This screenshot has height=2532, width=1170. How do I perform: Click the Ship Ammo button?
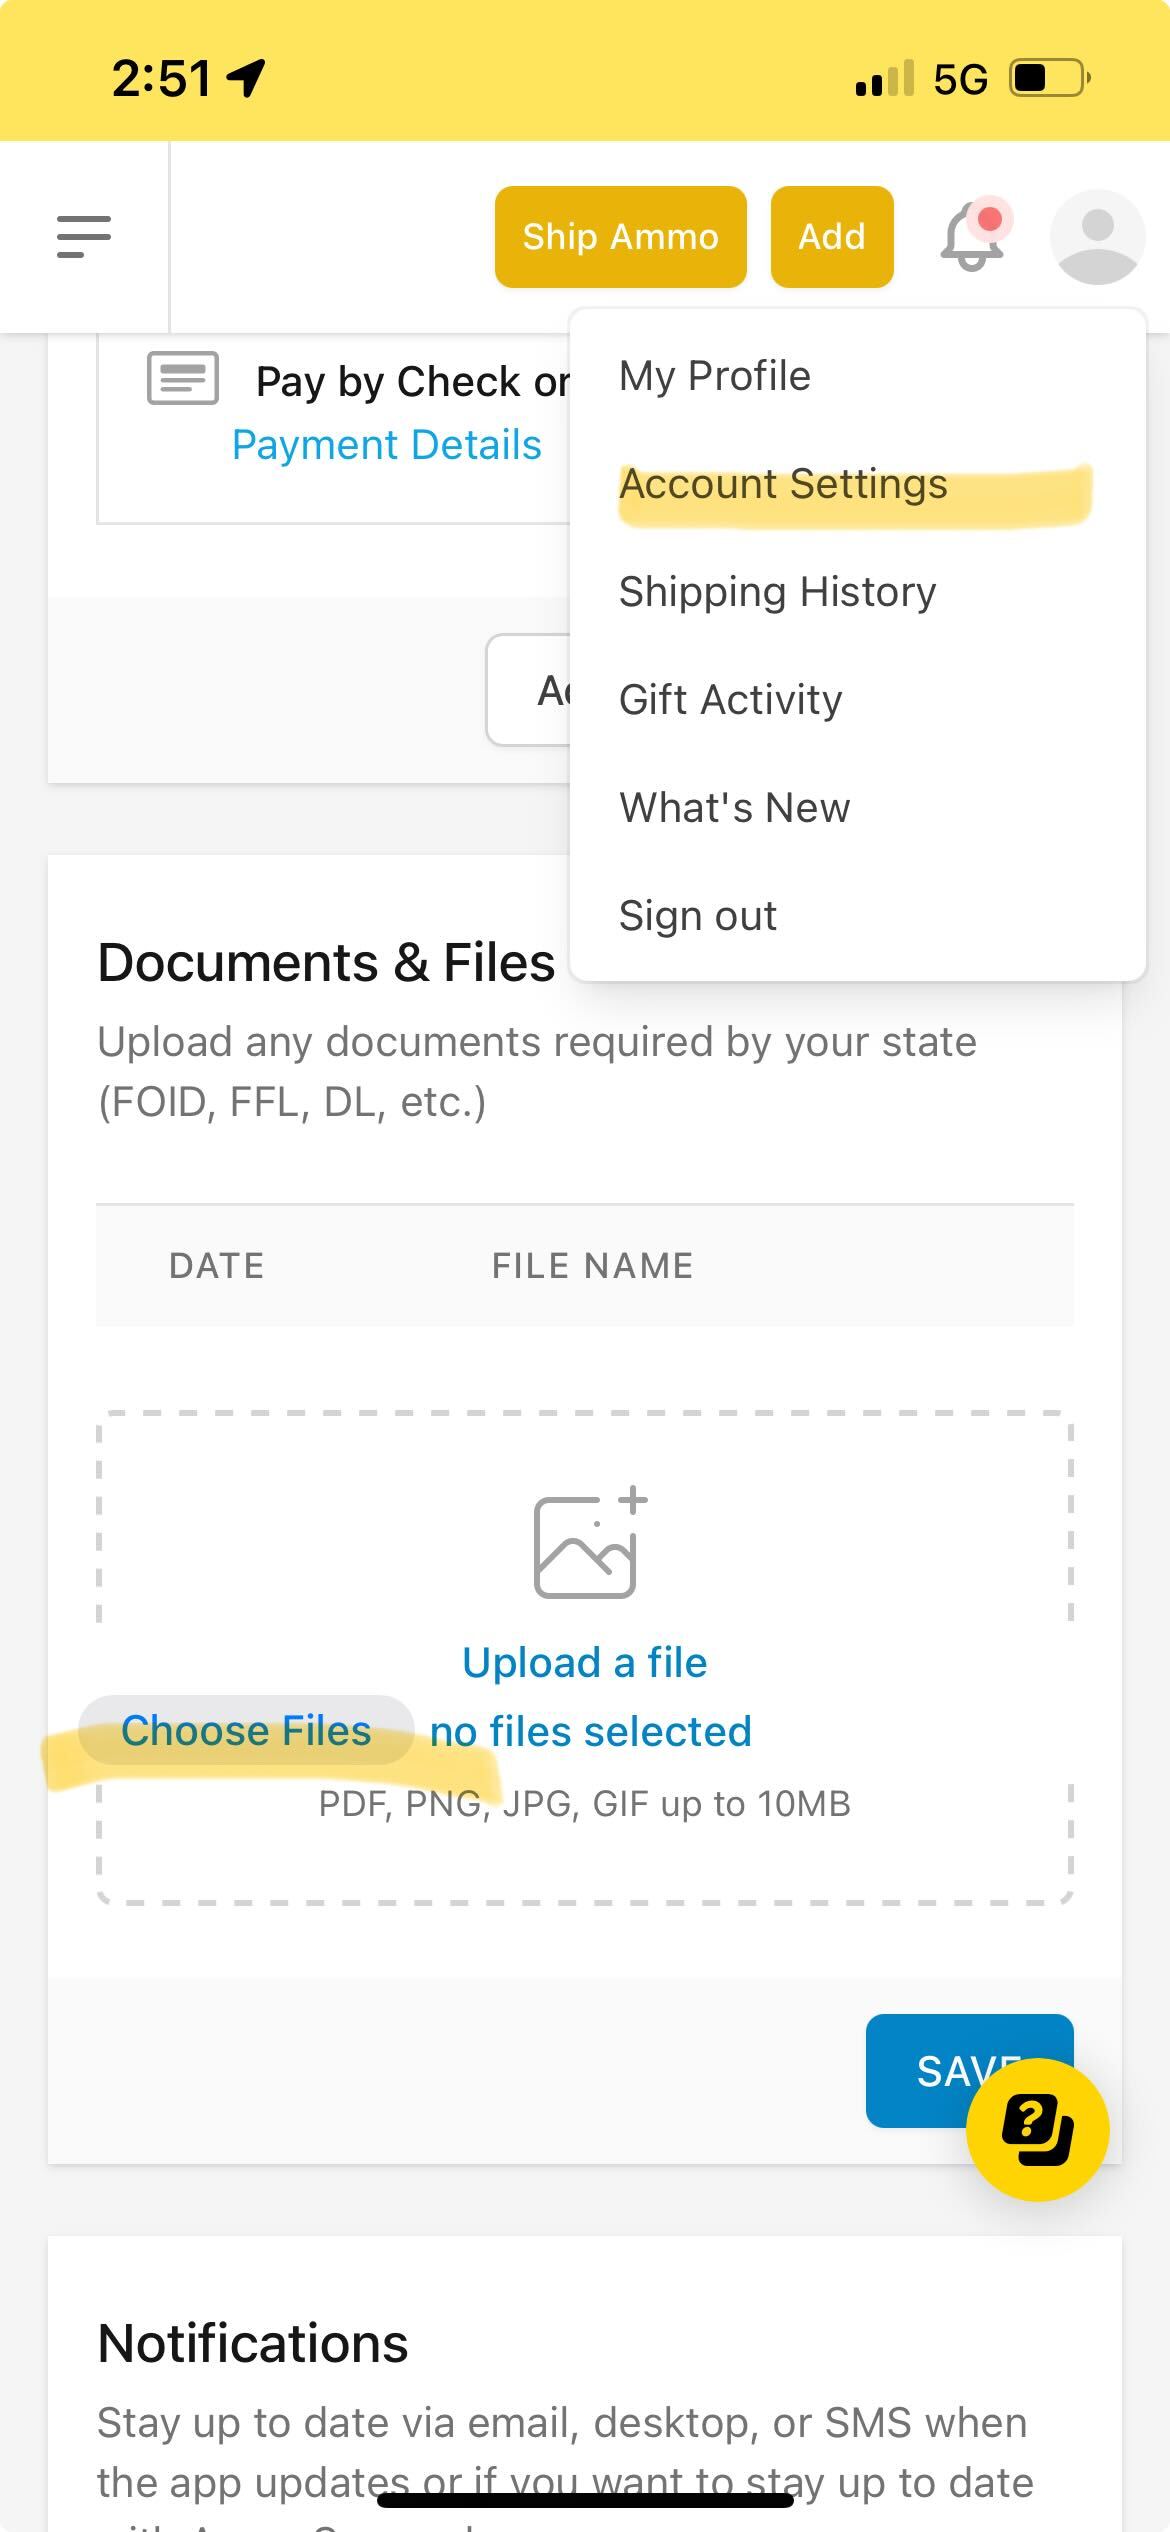(620, 237)
